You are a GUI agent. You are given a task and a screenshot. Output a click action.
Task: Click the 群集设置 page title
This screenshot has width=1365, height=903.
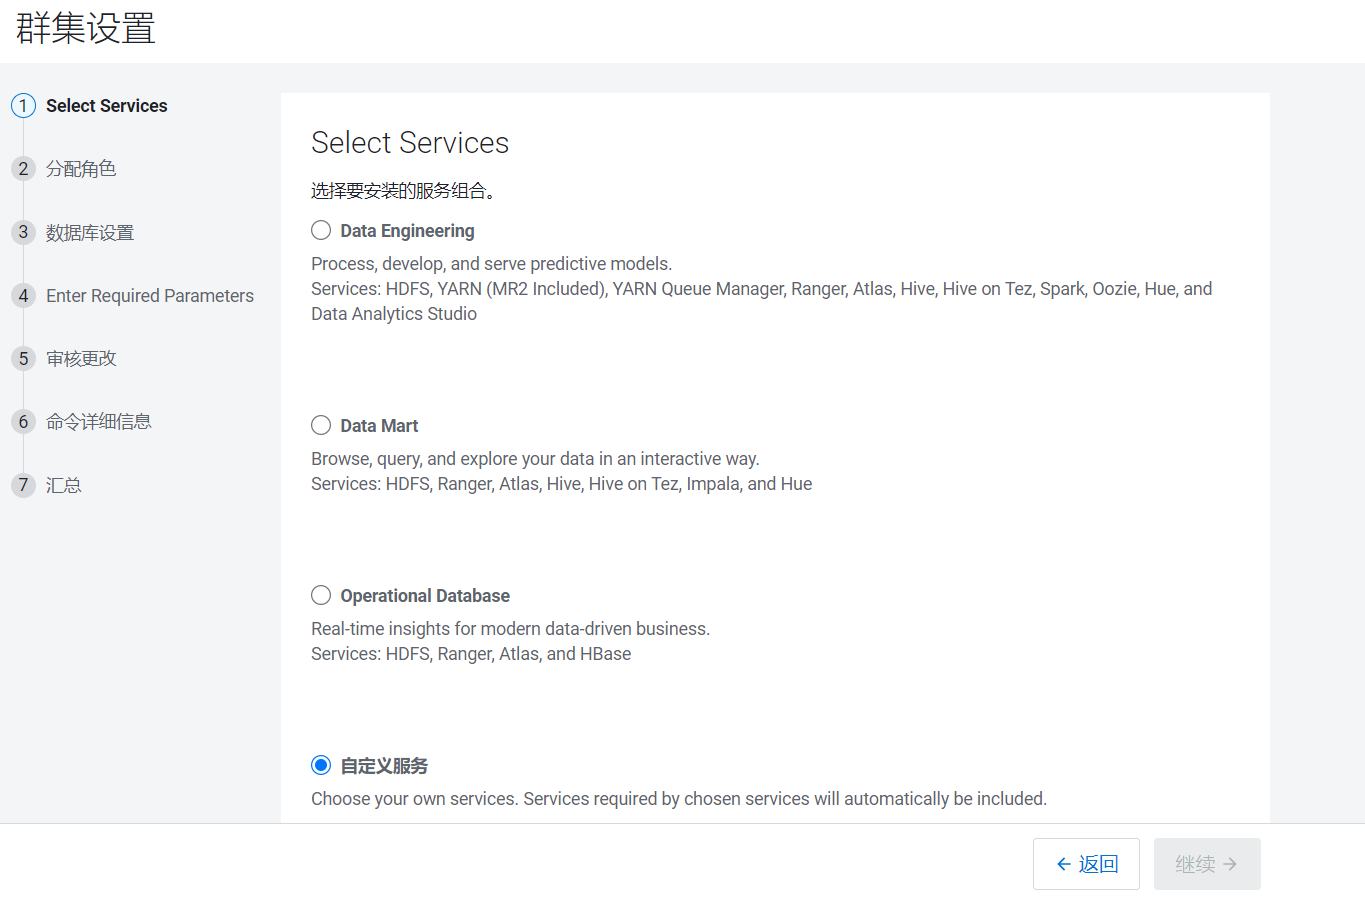(x=86, y=27)
